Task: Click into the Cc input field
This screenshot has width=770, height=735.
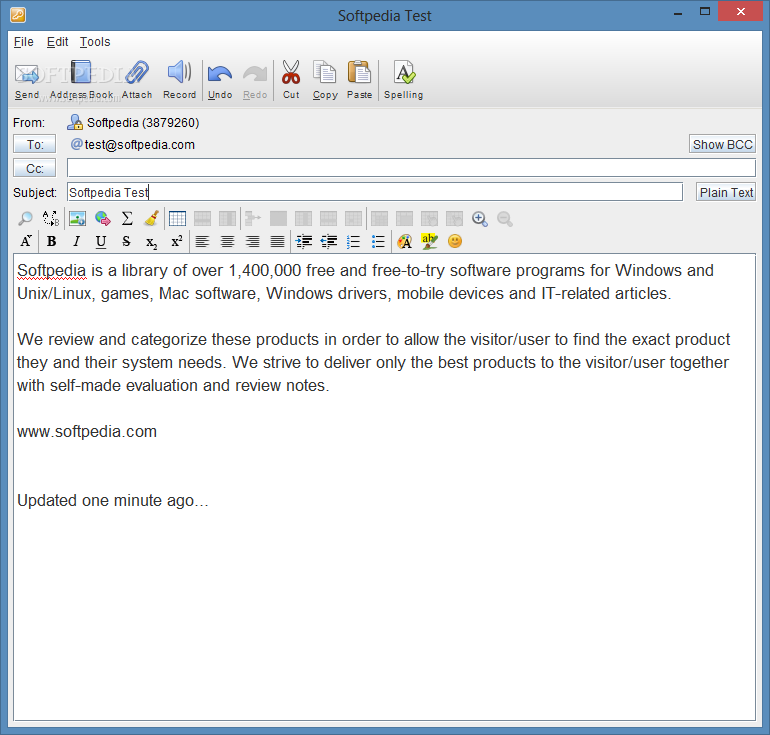Action: point(411,168)
